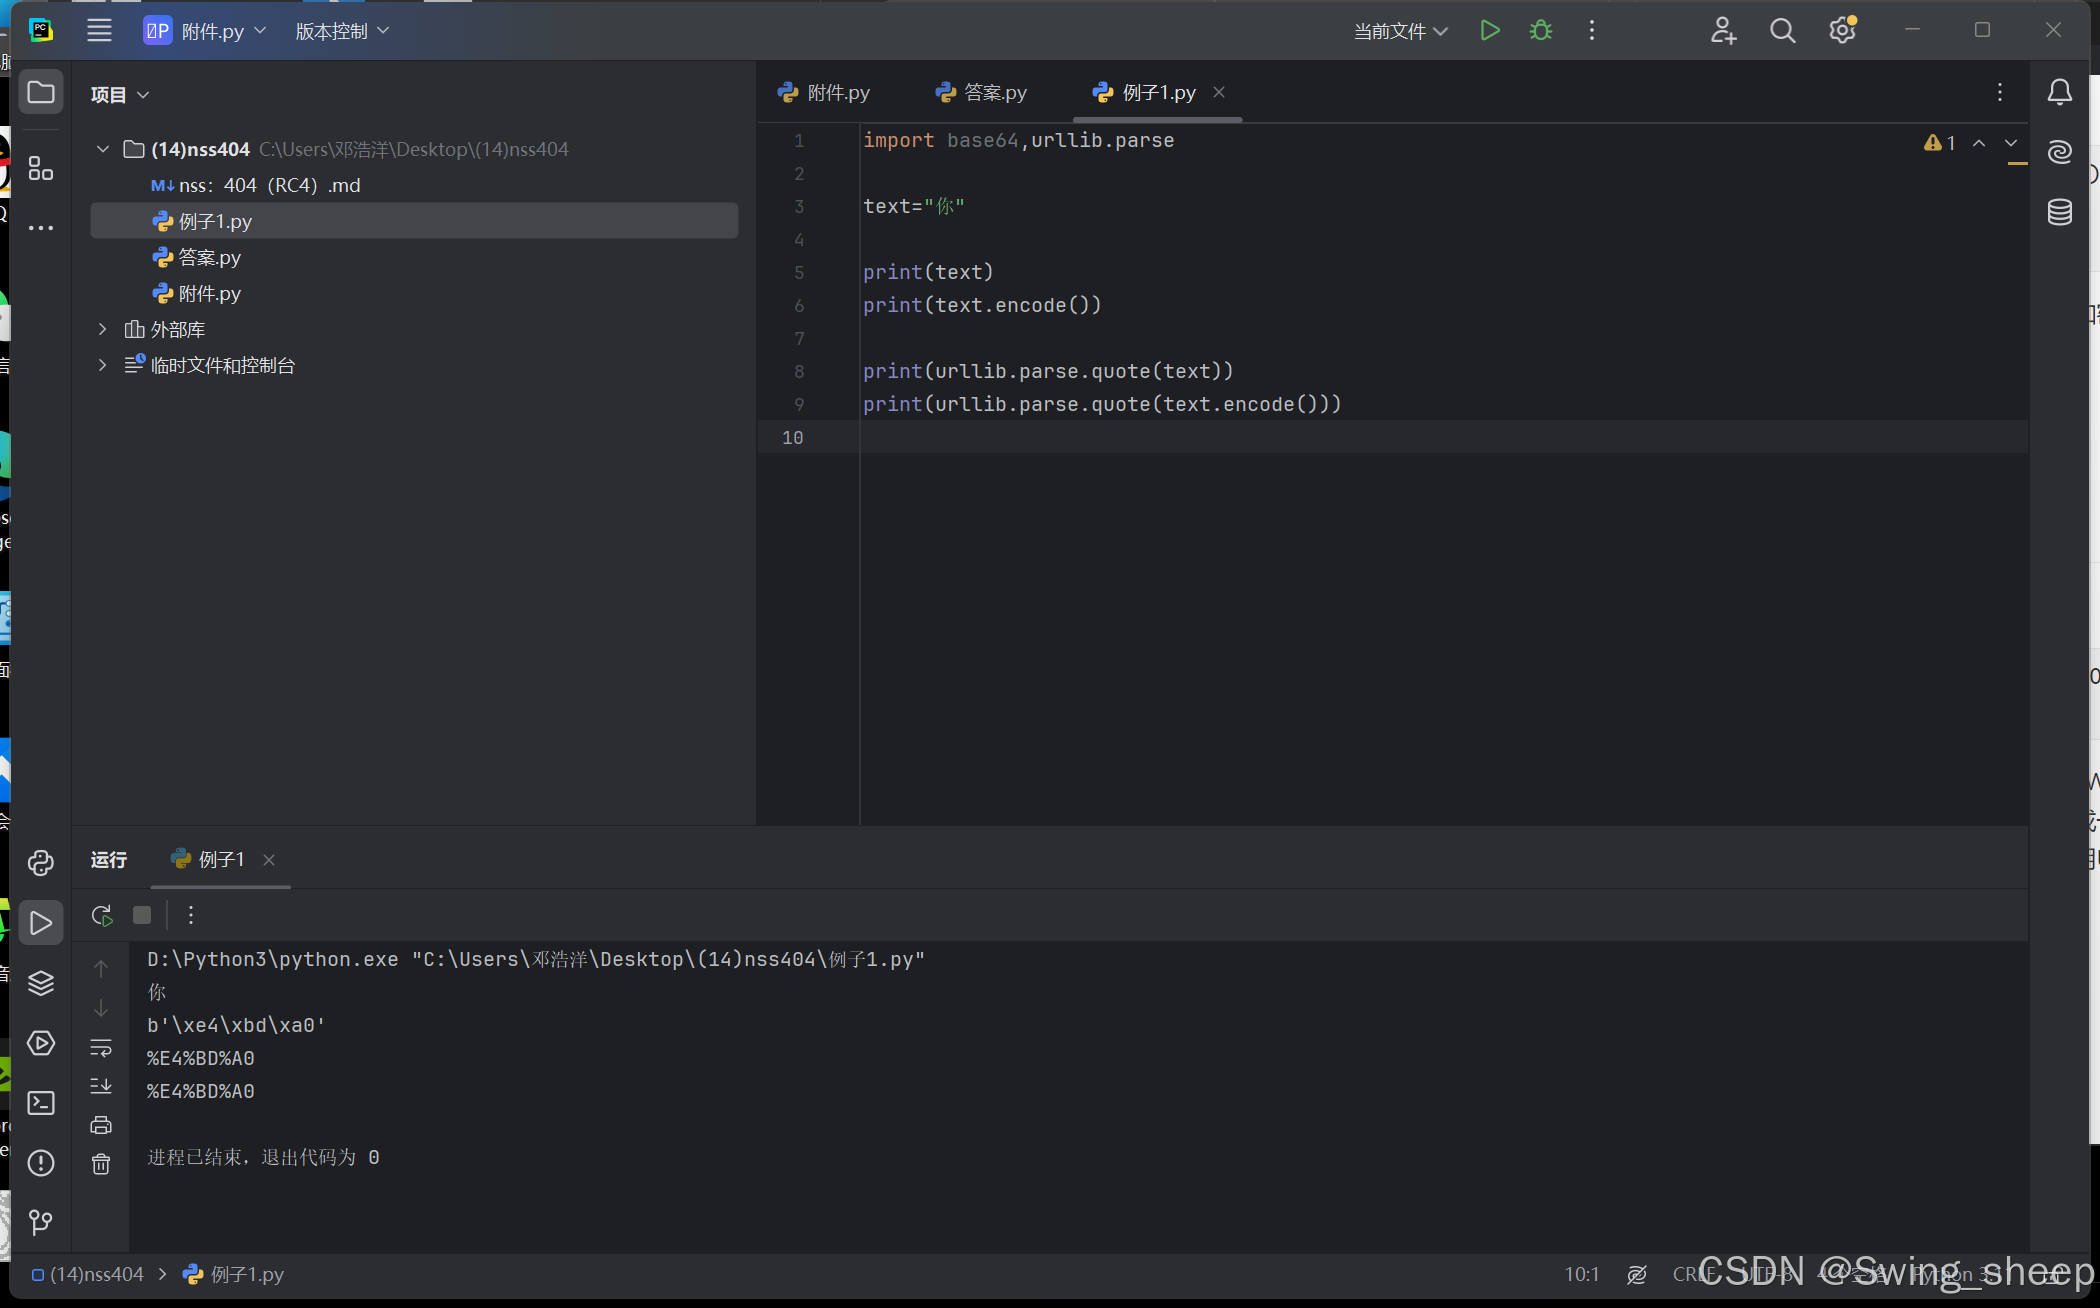The height and width of the screenshot is (1308, 2100).
Task: Open the 当前文件 run configuration dropdown
Action: tap(1400, 31)
